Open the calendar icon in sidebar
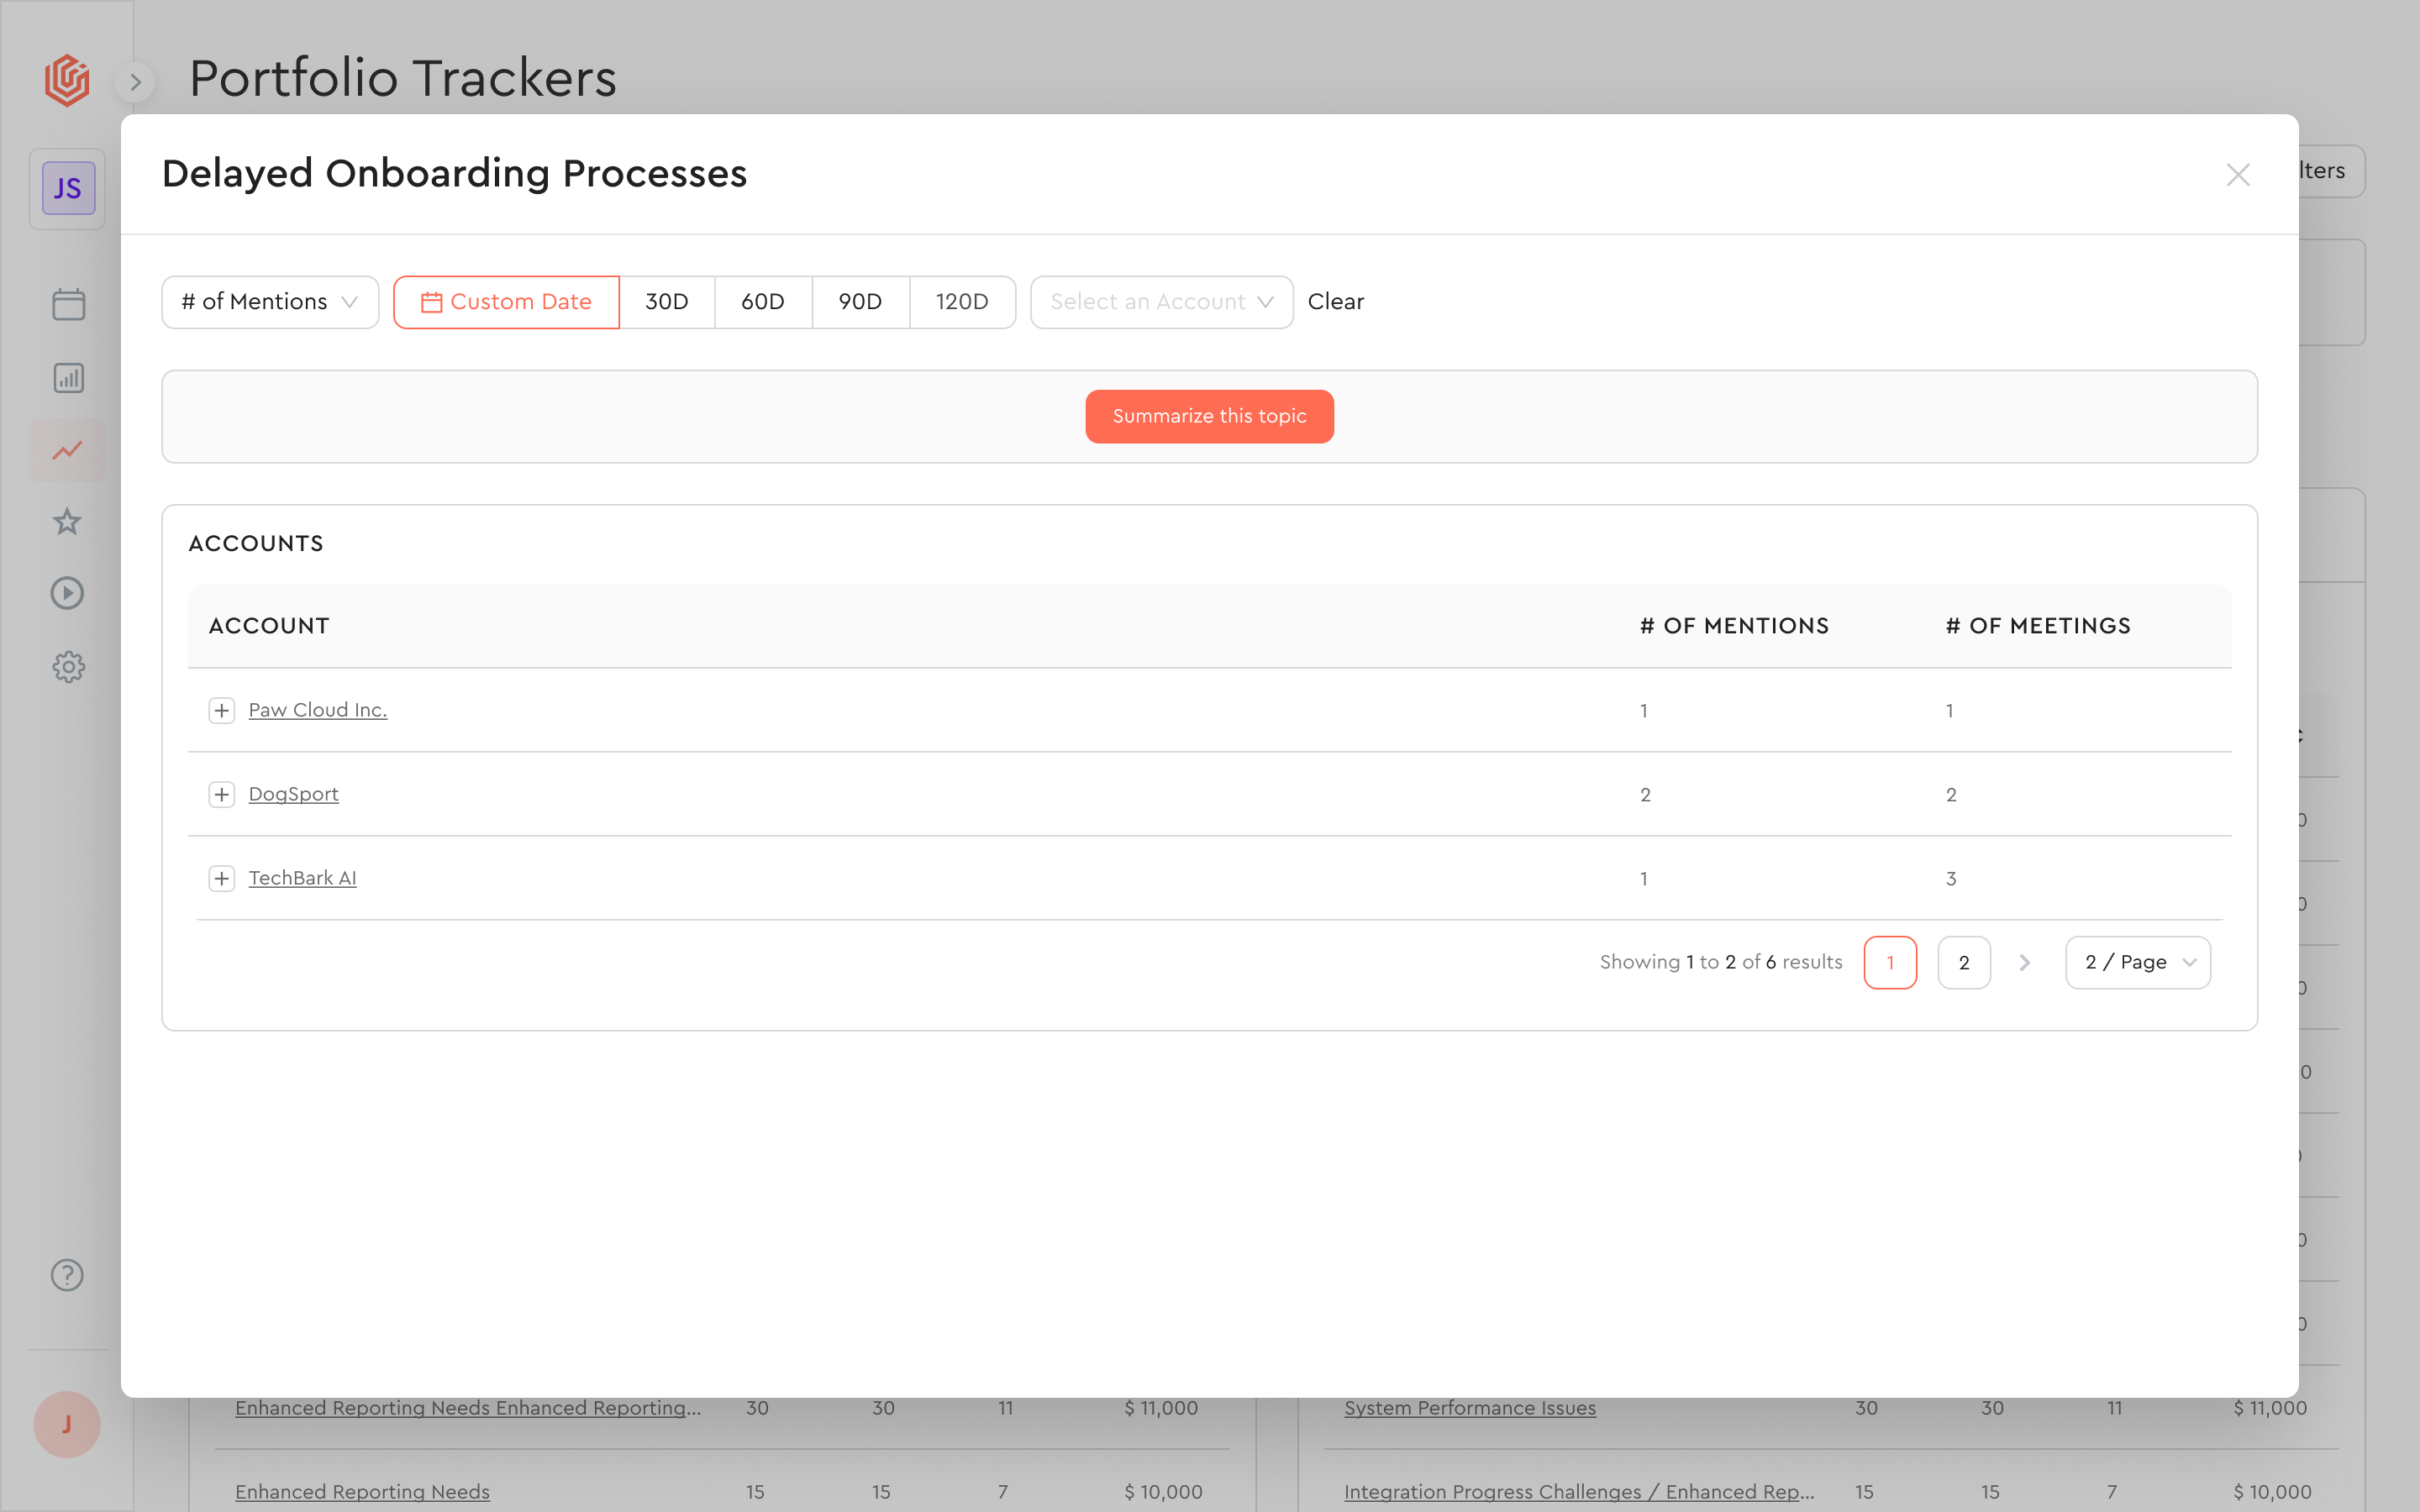Image resolution: width=2420 pixels, height=1512 pixels. coord(68,304)
